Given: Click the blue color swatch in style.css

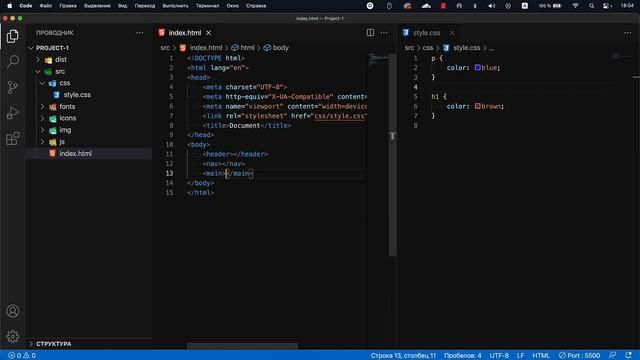Looking at the screenshot, I should click(477, 67).
